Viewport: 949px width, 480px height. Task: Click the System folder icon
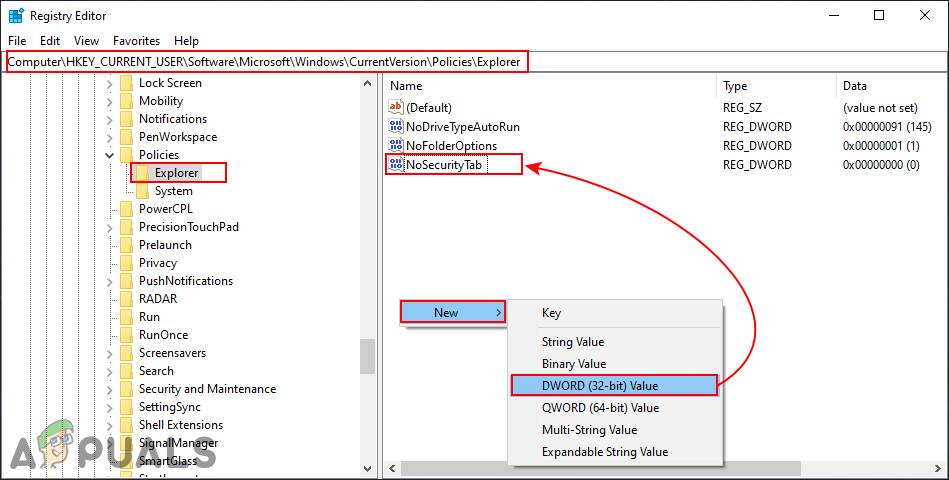coord(142,191)
